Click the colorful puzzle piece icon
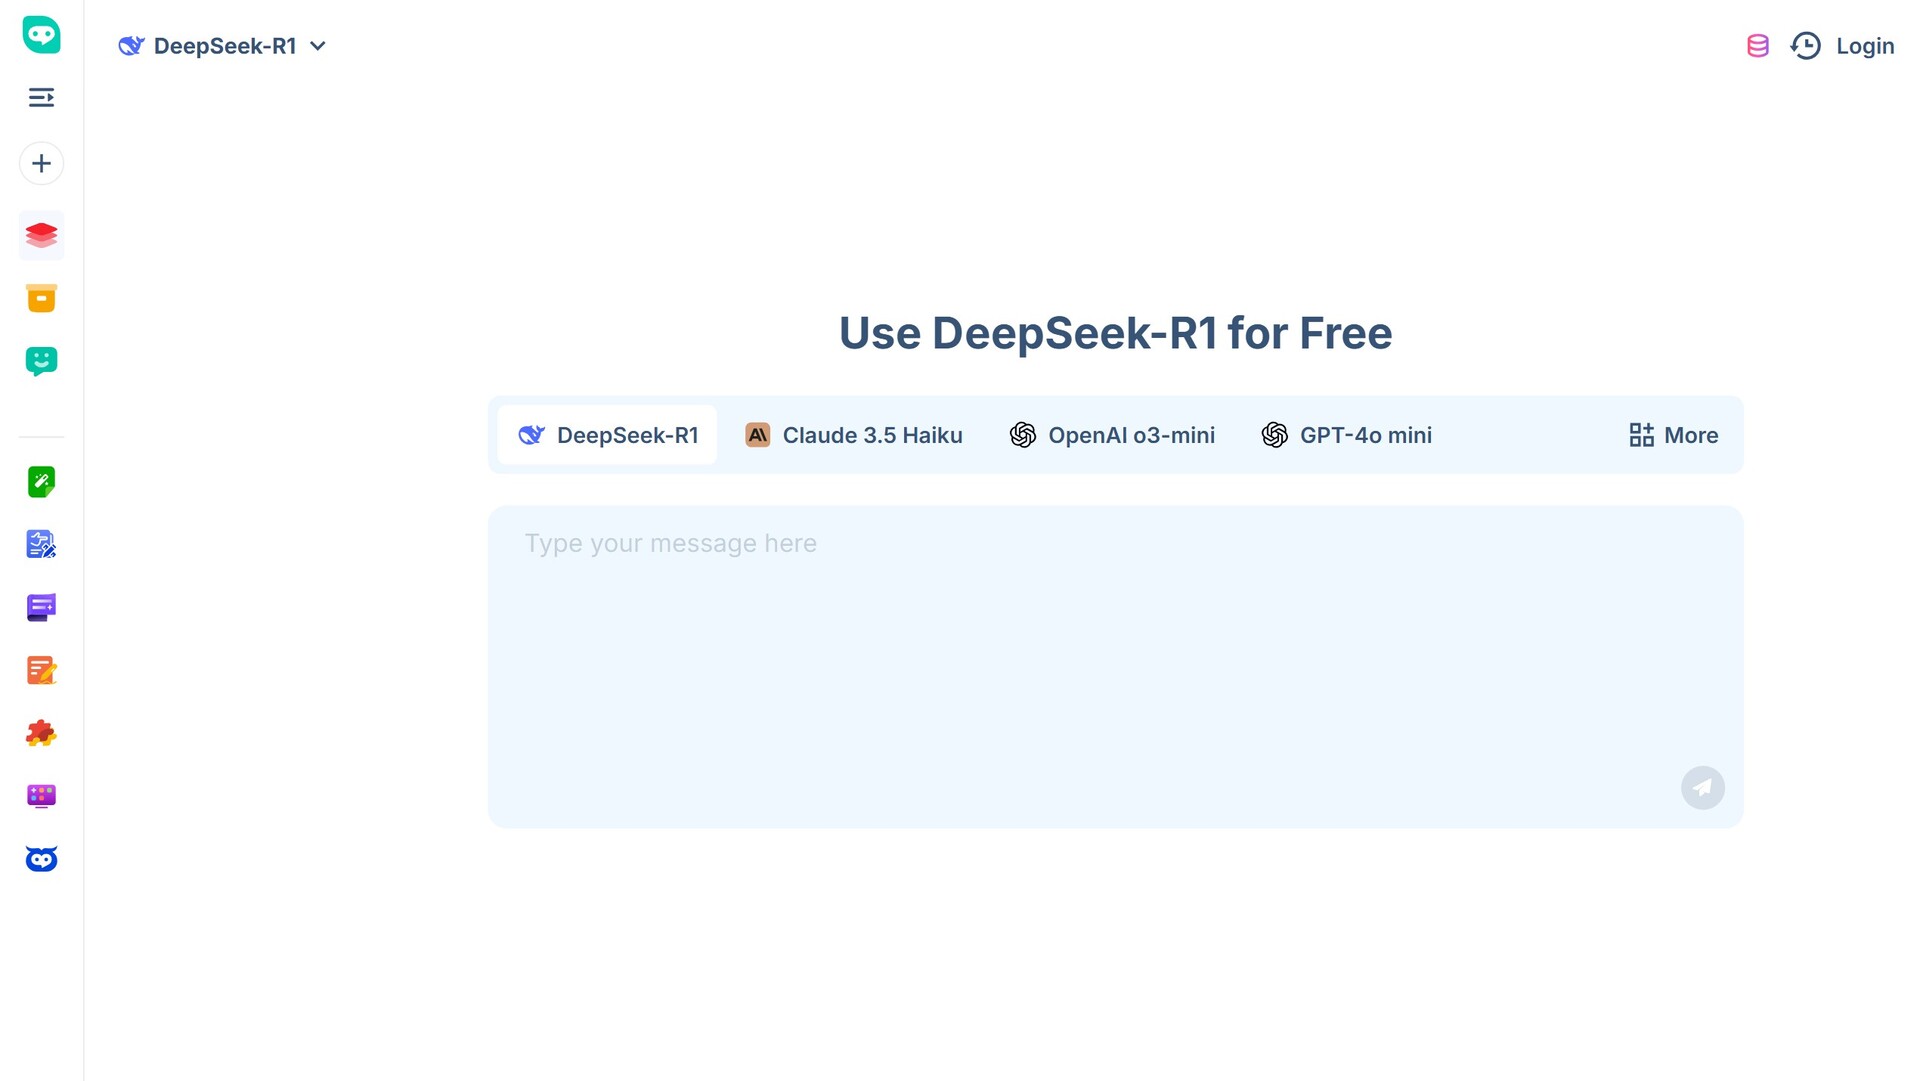1920x1081 pixels. 41,733
